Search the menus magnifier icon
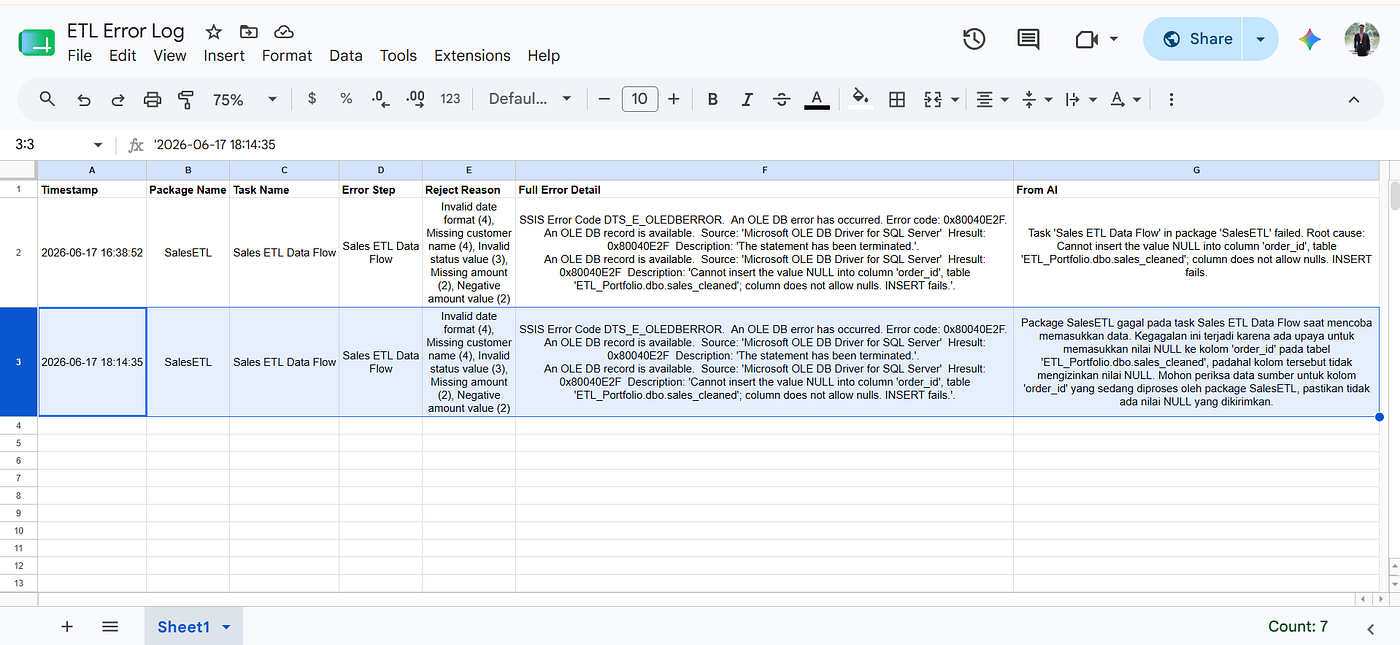 [47, 99]
